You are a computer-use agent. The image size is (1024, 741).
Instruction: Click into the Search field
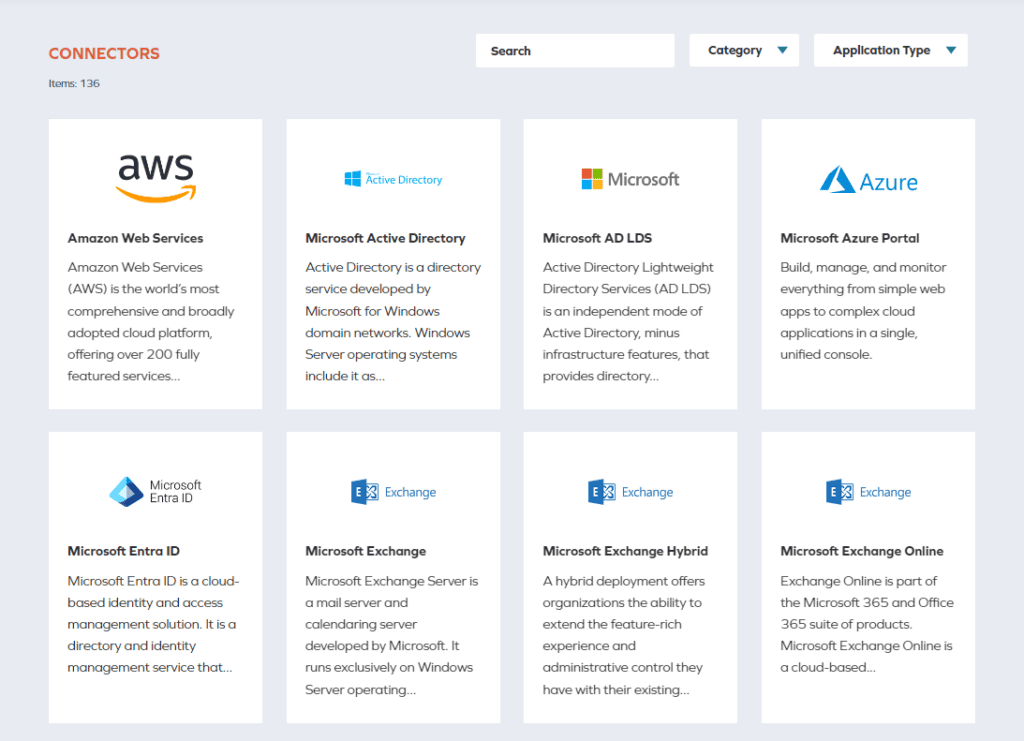[x=575, y=51]
